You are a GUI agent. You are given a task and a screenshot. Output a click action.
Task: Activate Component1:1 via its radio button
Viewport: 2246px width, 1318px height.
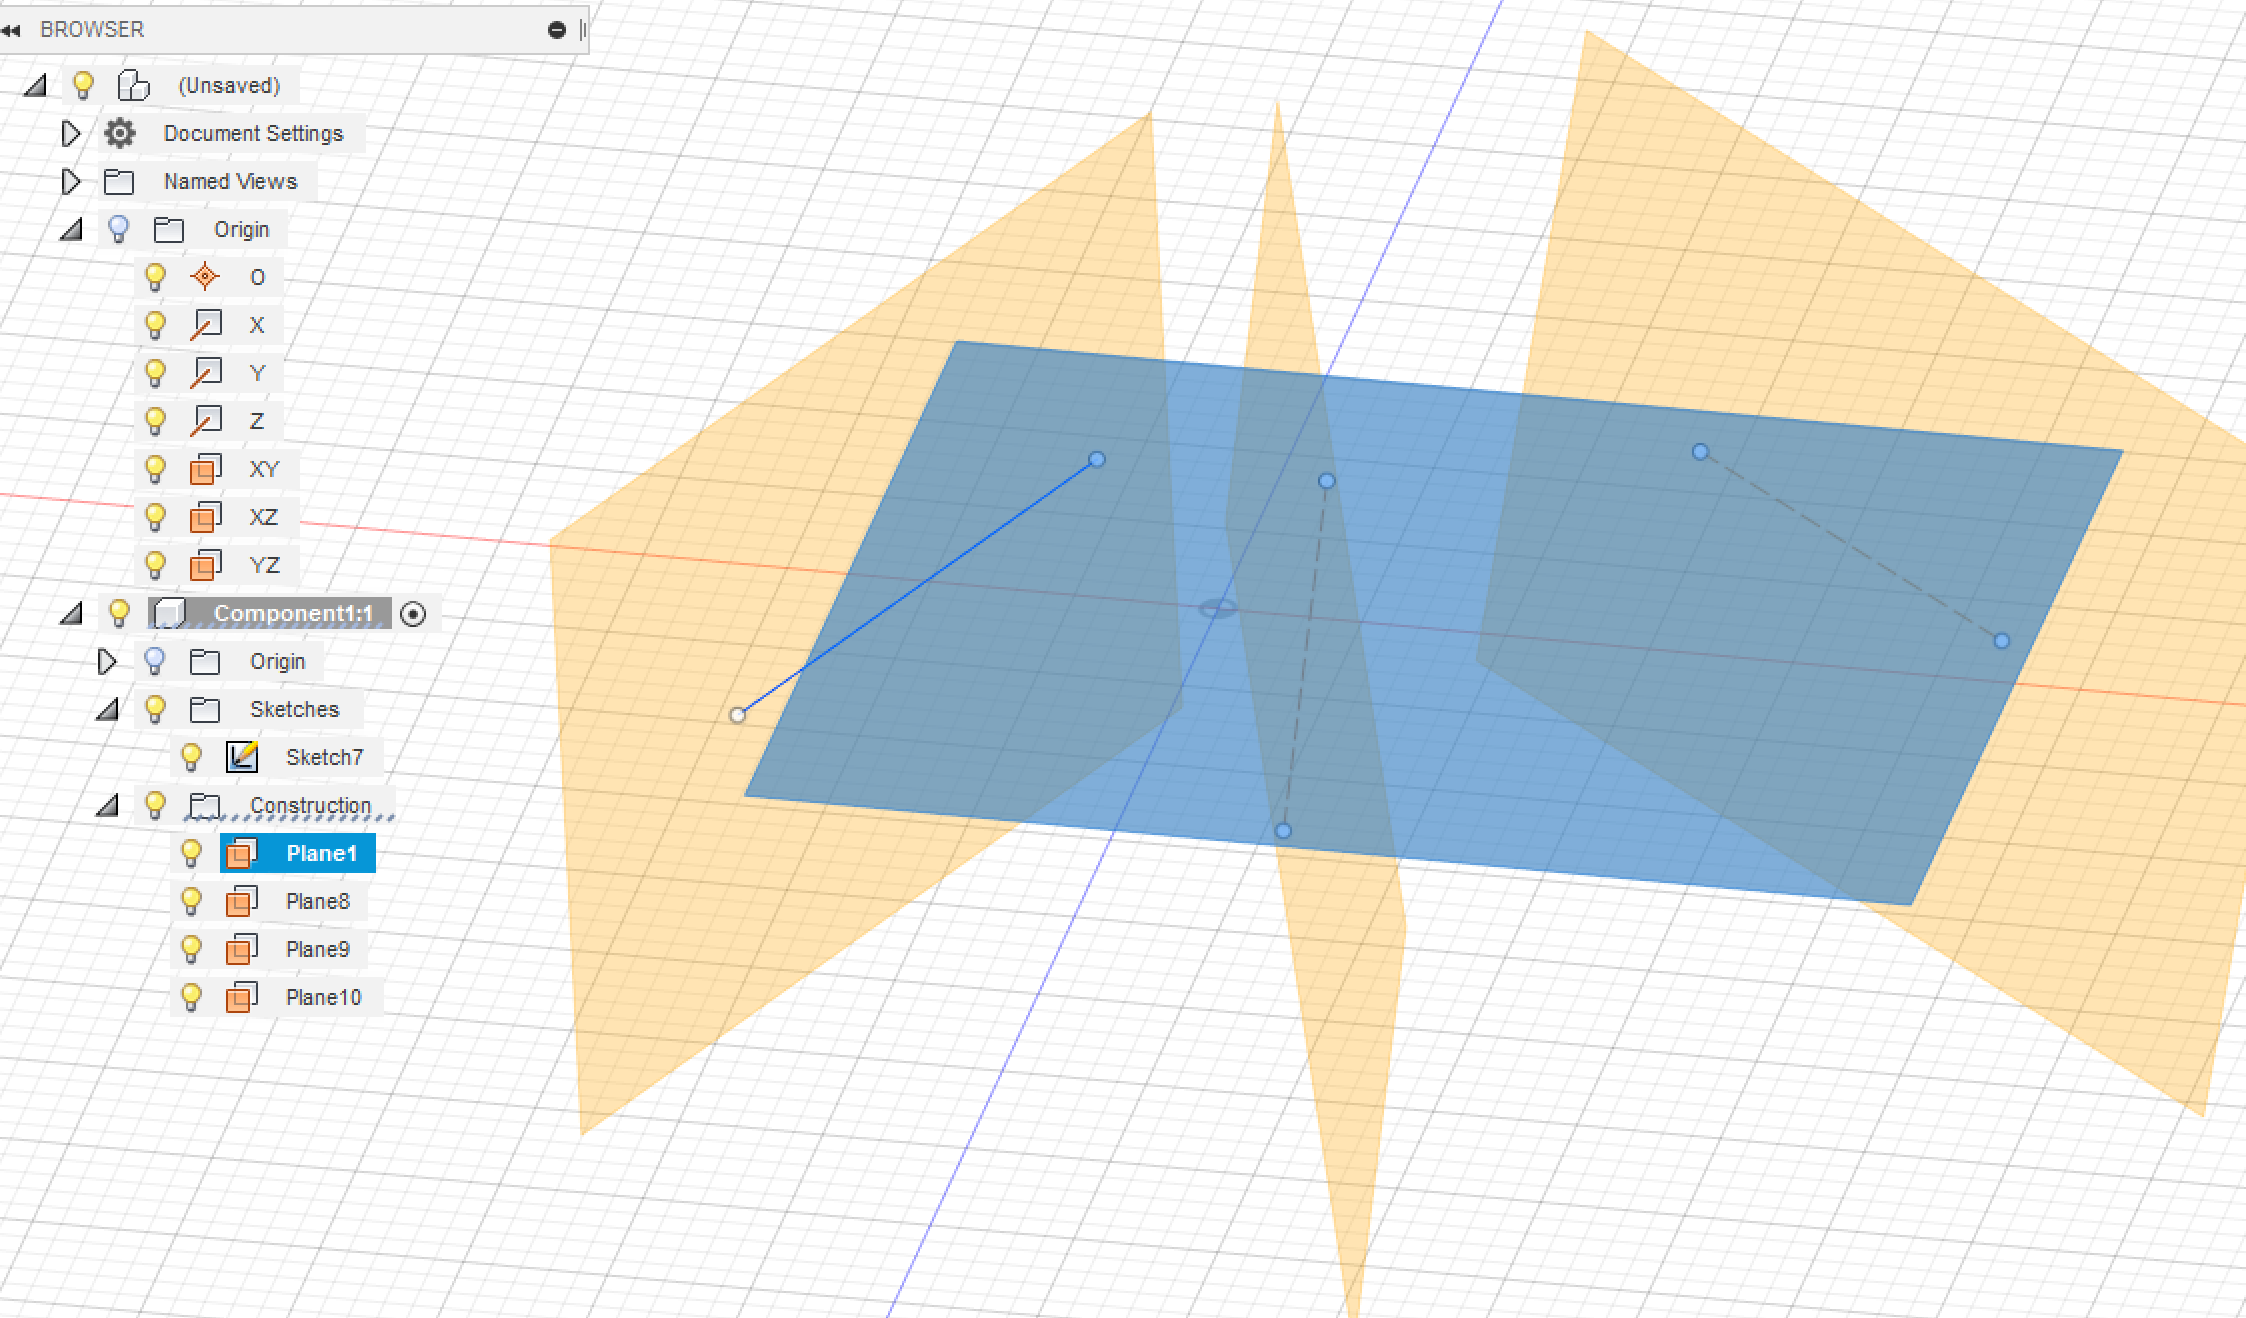click(x=414, y=615)
